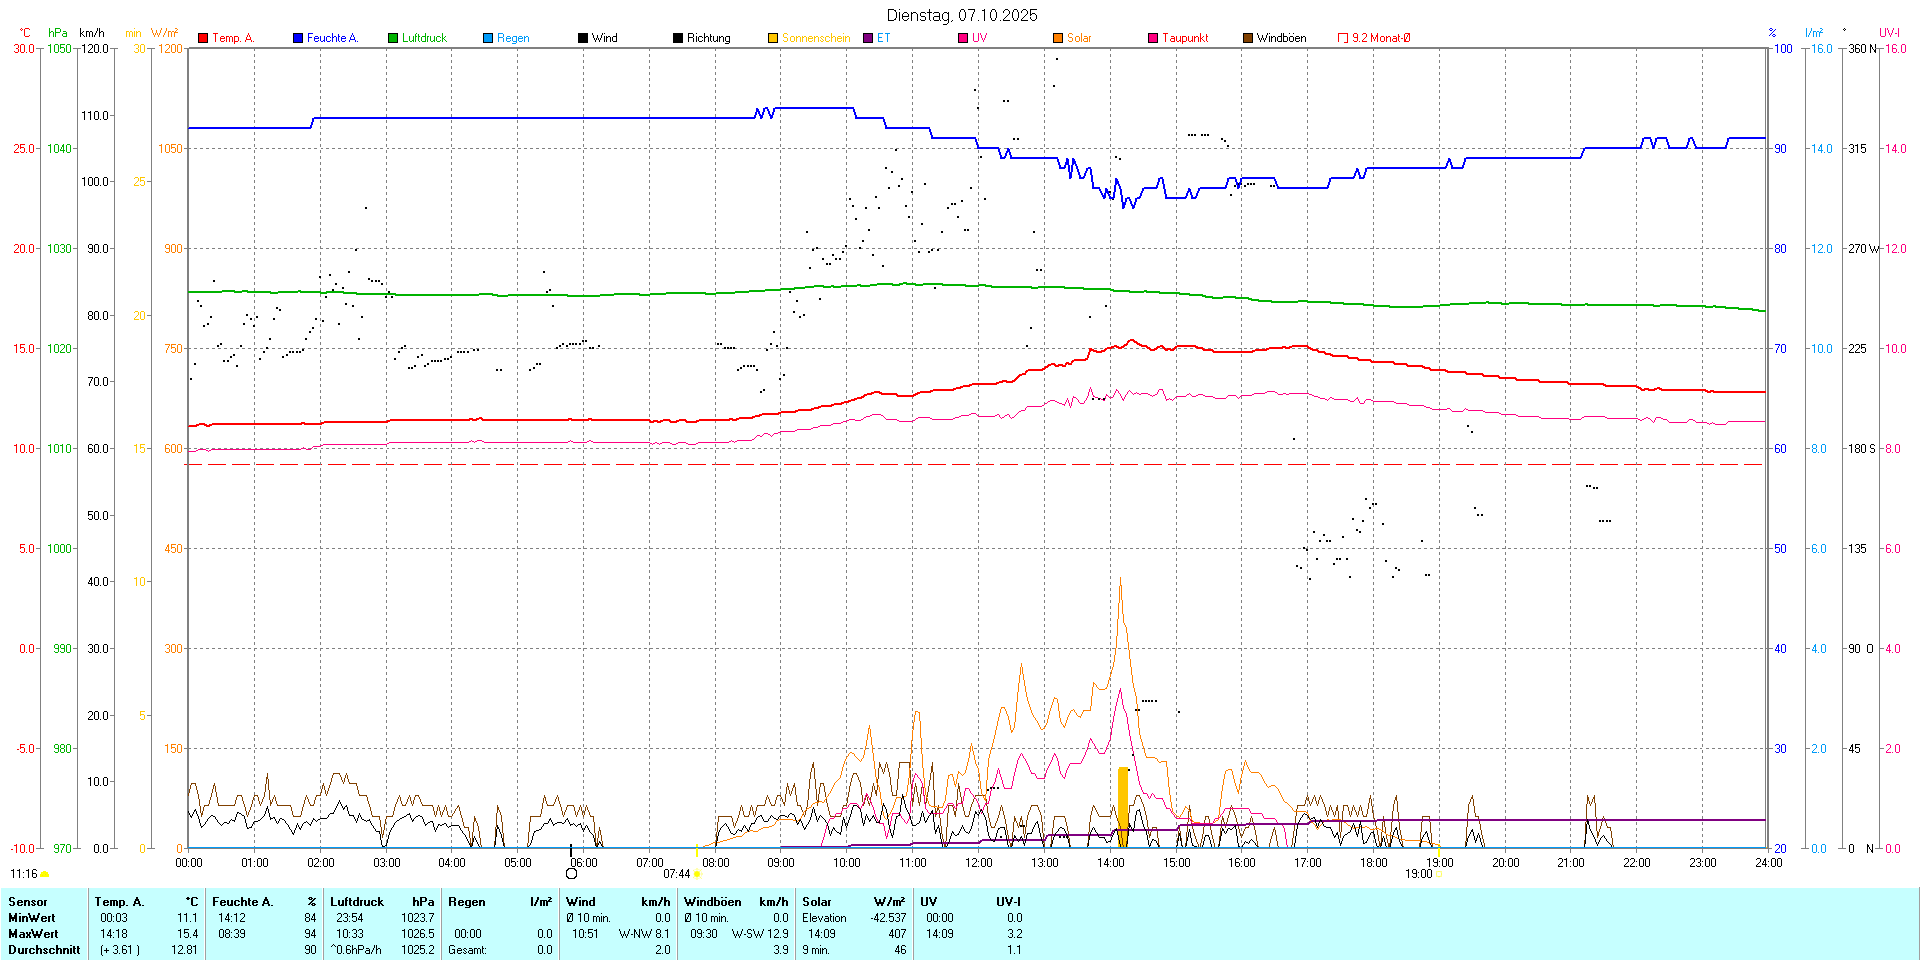
Task: Toggle the 9.2 Monat-Ø legend checkbox
Action: click(1343, 38)
